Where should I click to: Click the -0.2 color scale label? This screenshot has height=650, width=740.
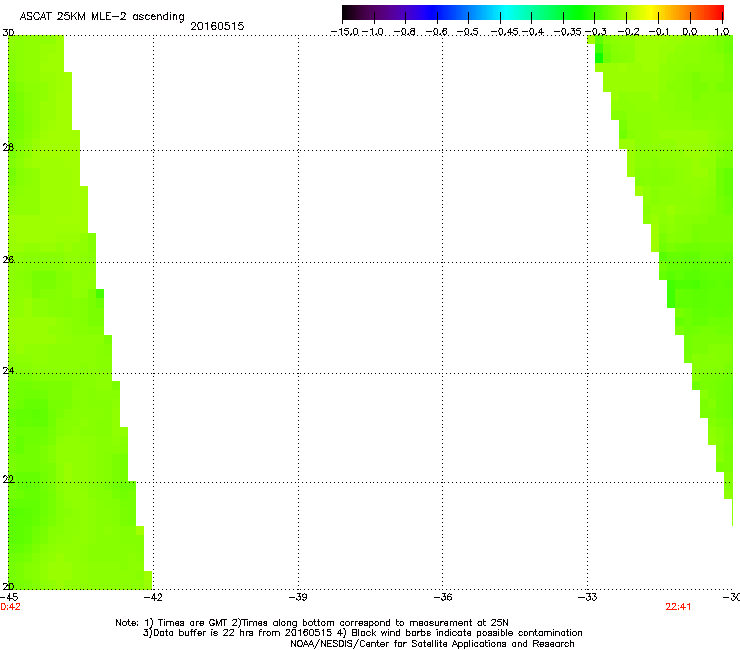[x=629, y=32]
